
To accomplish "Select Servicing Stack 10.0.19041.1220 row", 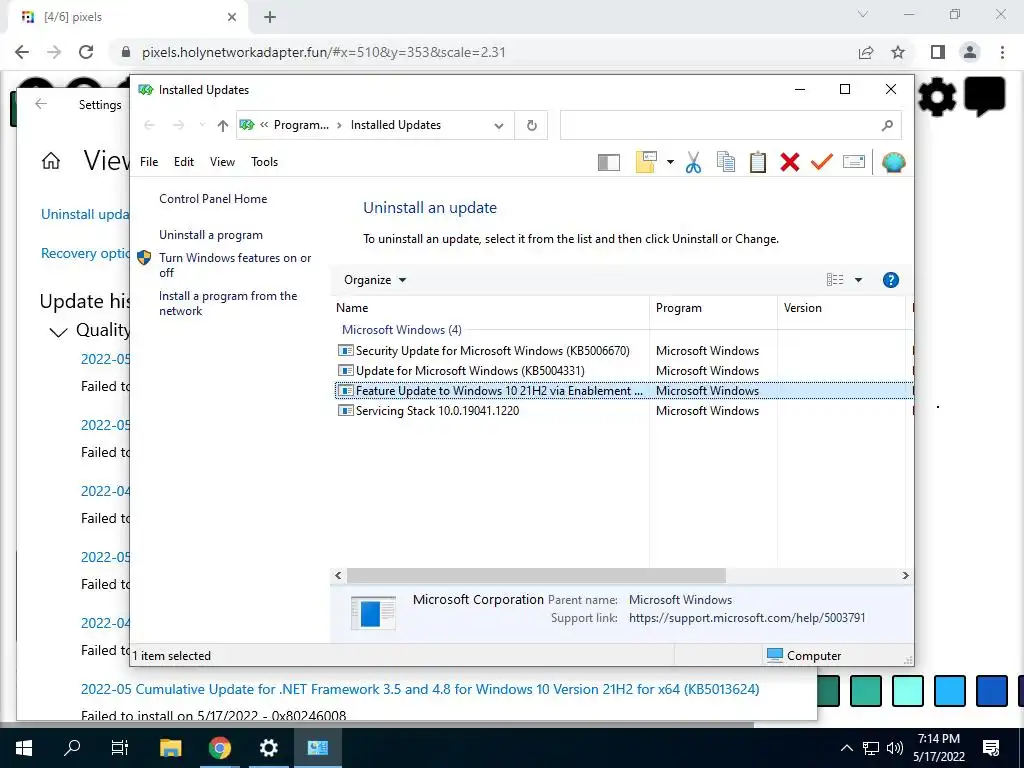I will [x=623, y=411].
